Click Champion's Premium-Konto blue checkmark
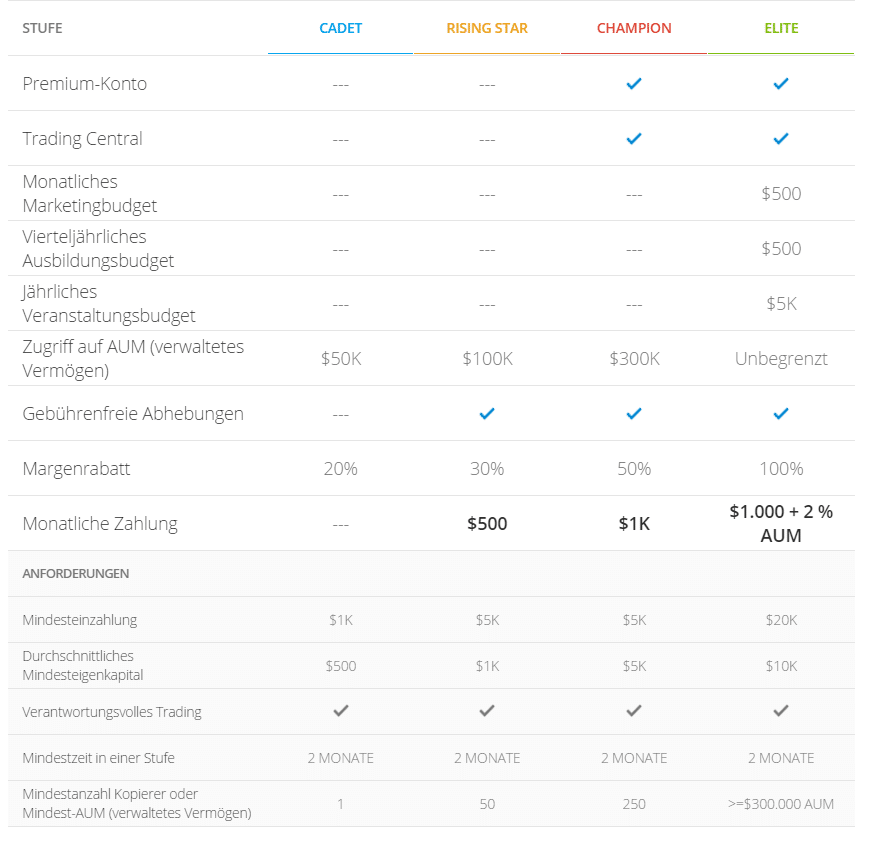The image size is (878, 843). point(633,84)
